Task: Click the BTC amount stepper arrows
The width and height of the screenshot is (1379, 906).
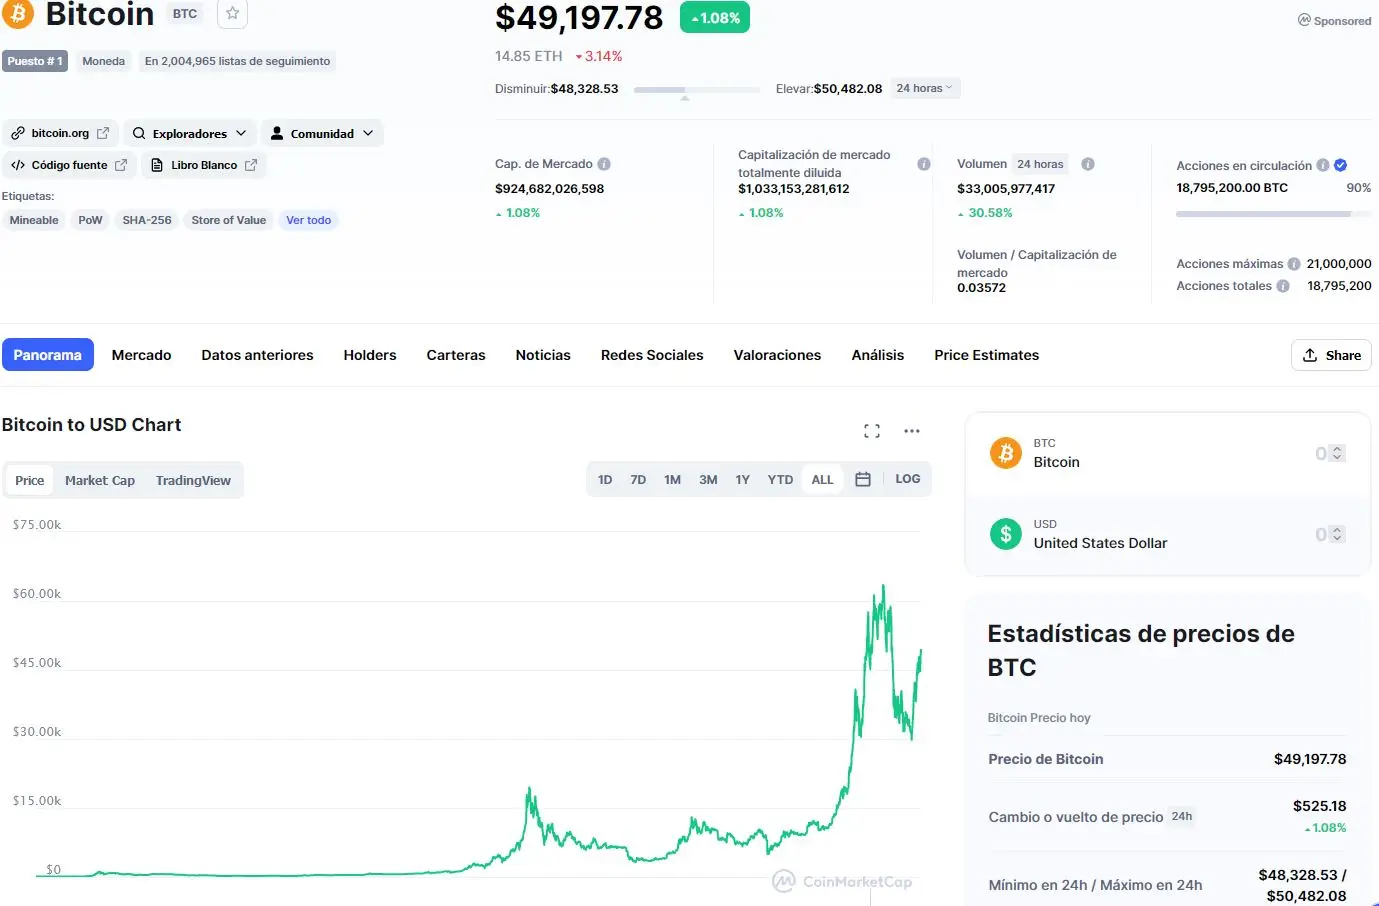Action: (1337, 453)
